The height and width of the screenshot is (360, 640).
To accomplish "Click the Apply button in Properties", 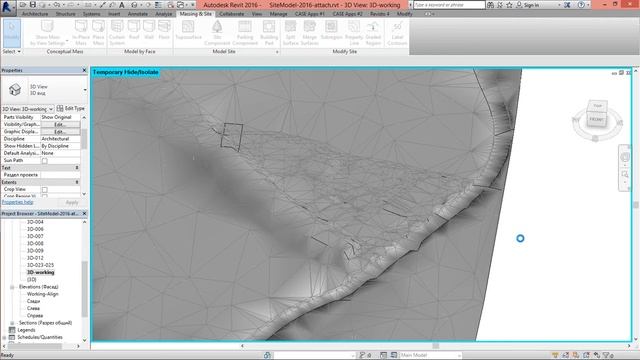I will [72, 202].
